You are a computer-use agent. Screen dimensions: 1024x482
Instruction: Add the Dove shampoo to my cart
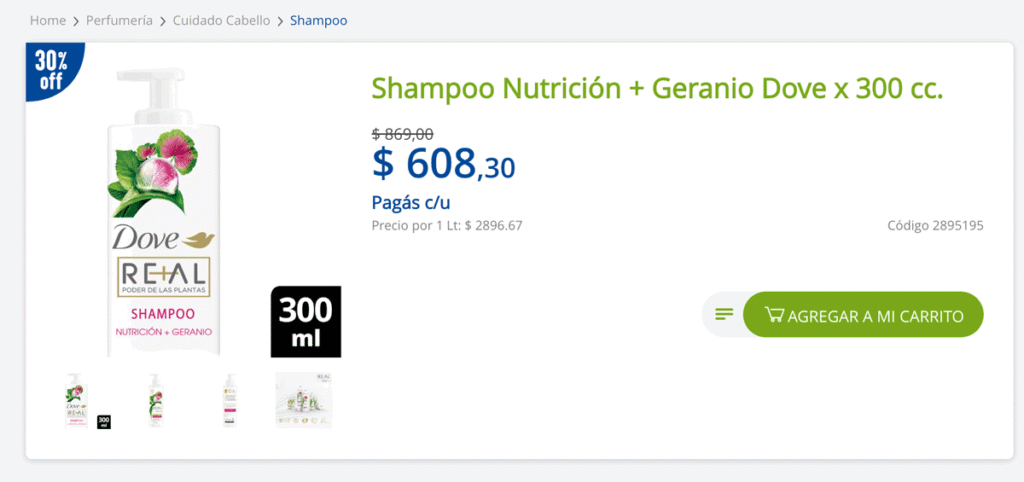(863, 315)
